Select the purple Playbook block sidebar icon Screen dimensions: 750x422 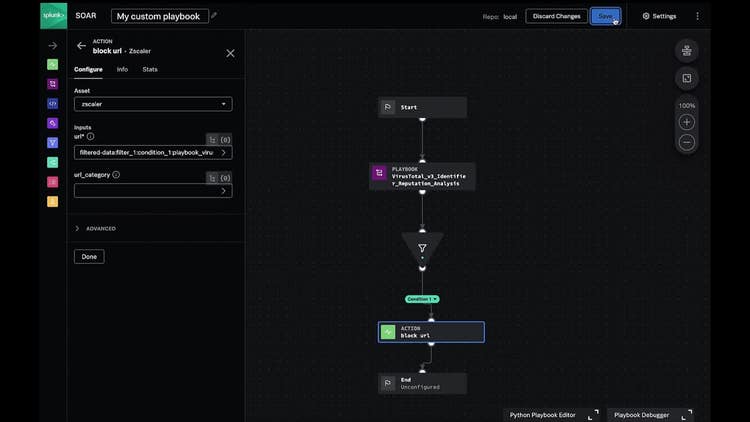click(x=53, y=84)
